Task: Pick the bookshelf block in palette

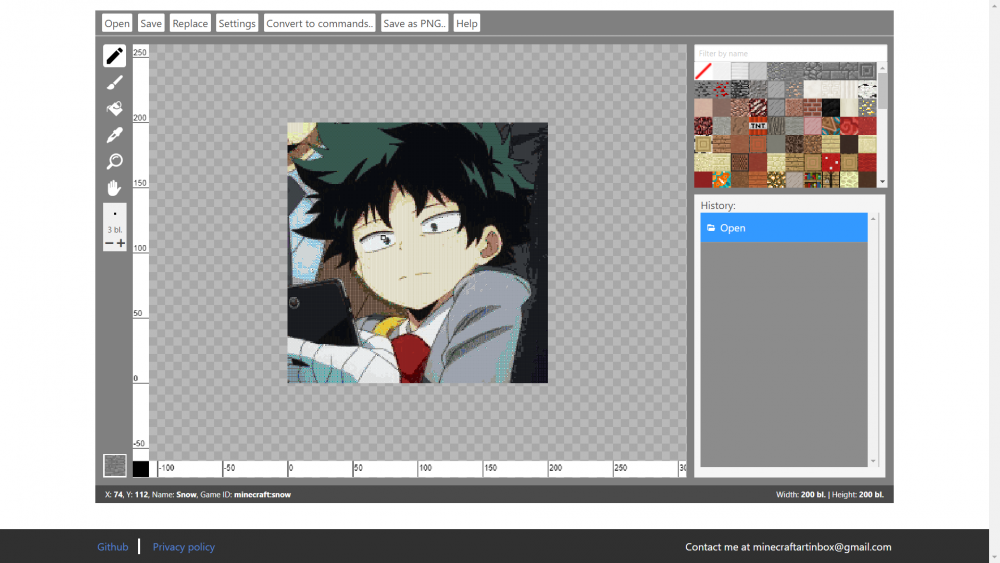Action: 812,180
